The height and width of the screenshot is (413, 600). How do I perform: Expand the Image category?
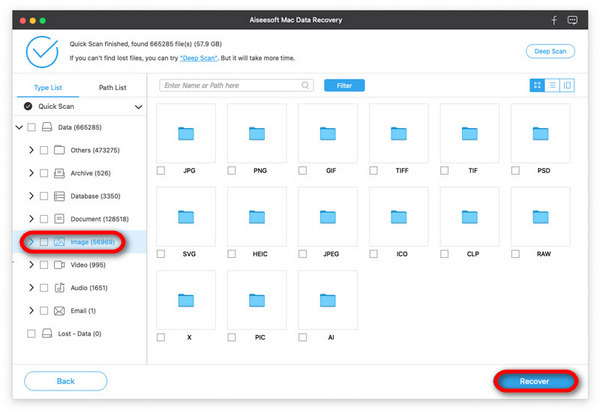(31, 242)
